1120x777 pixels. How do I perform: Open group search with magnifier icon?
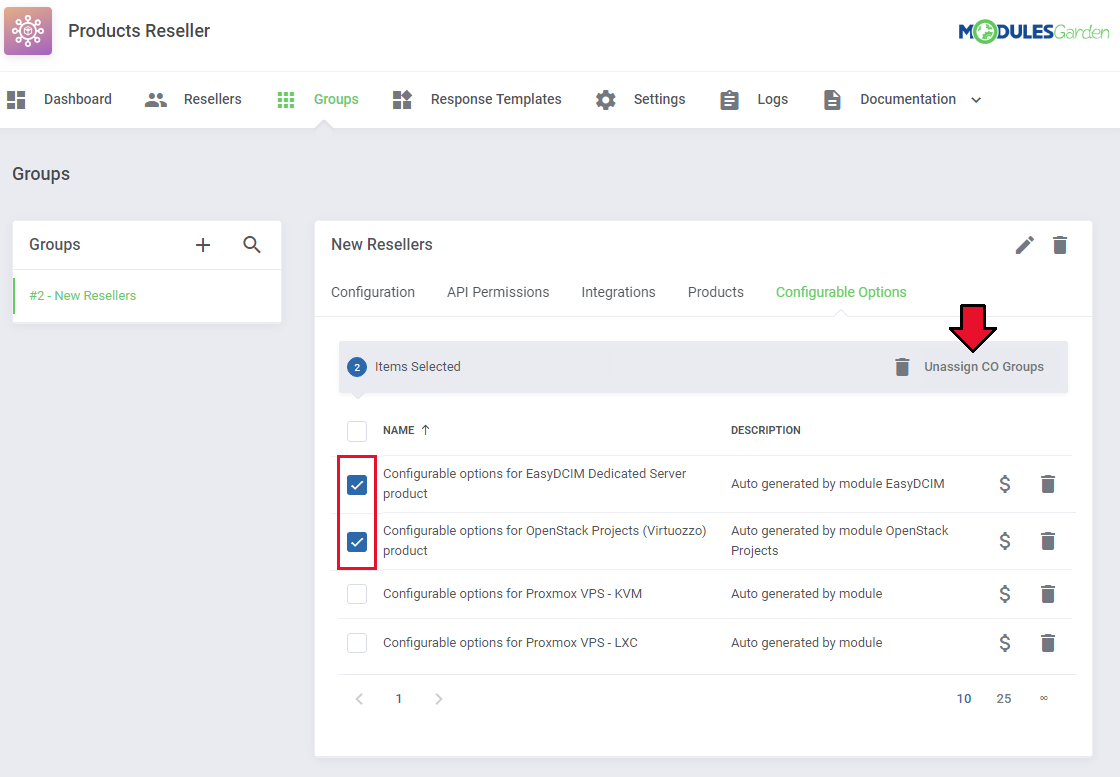click(251, 245)
